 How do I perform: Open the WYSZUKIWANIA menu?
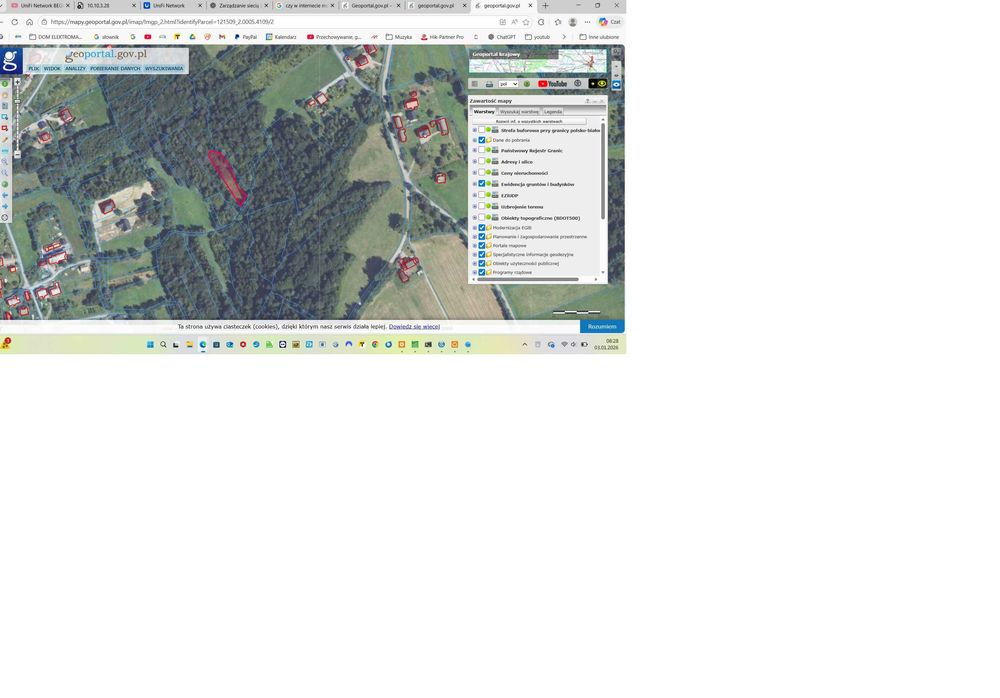tap(164, 68)
